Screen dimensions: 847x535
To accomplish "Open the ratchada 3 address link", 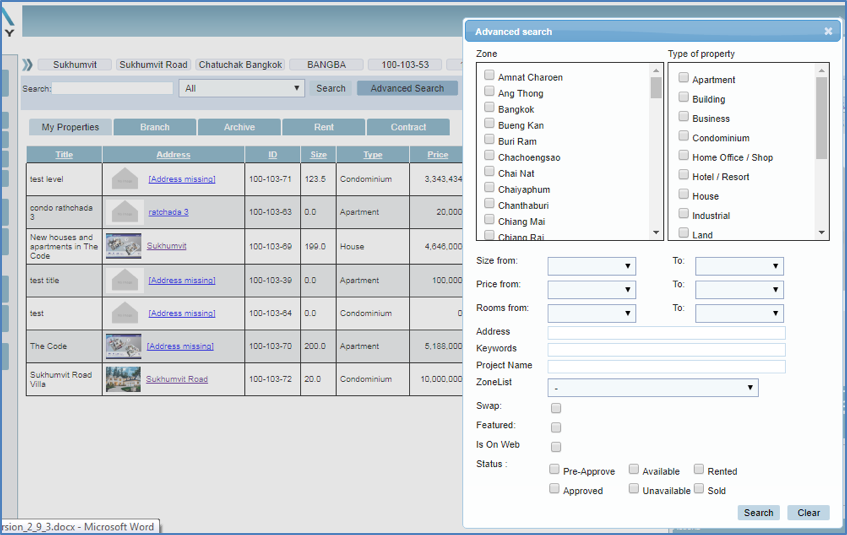I will [168, 212].
